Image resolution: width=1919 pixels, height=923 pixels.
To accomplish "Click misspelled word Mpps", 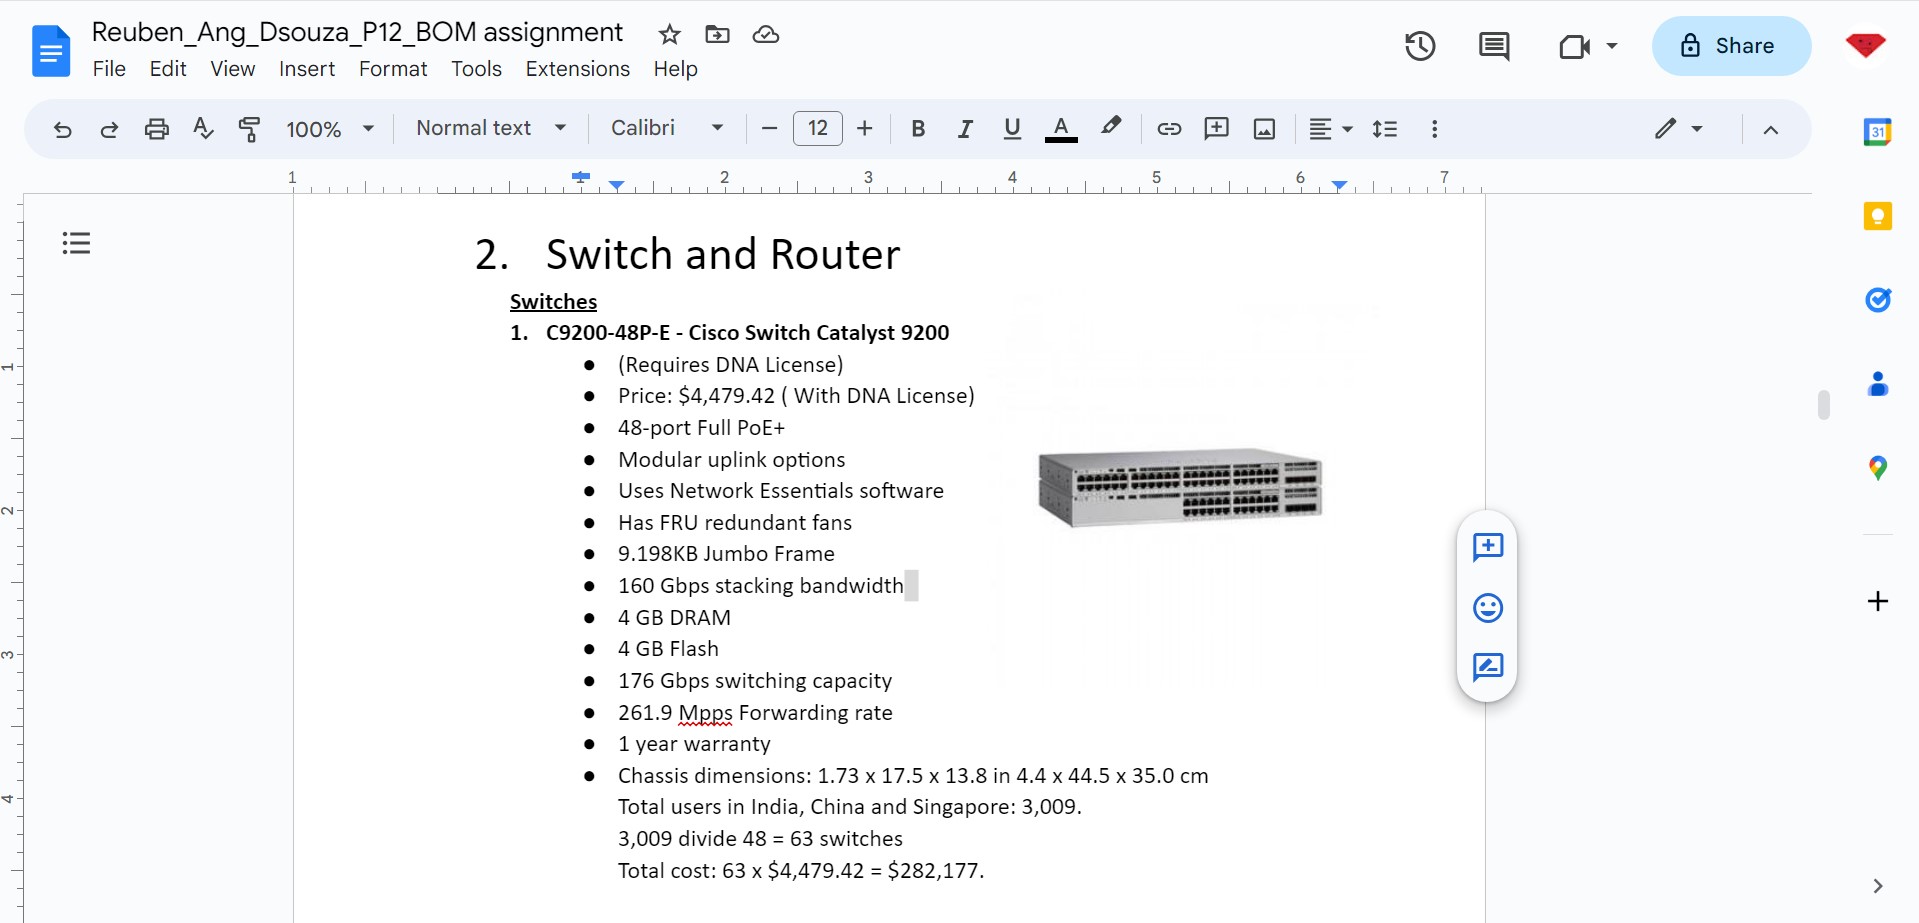I will (x=705, y=713).
